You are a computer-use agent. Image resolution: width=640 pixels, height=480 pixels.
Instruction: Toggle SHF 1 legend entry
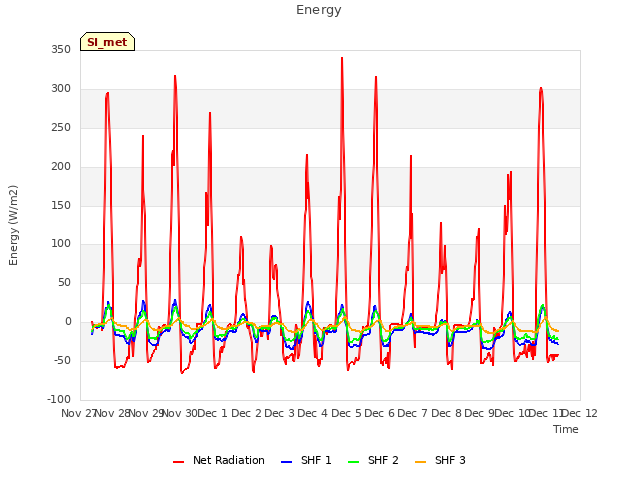(306, 460)
